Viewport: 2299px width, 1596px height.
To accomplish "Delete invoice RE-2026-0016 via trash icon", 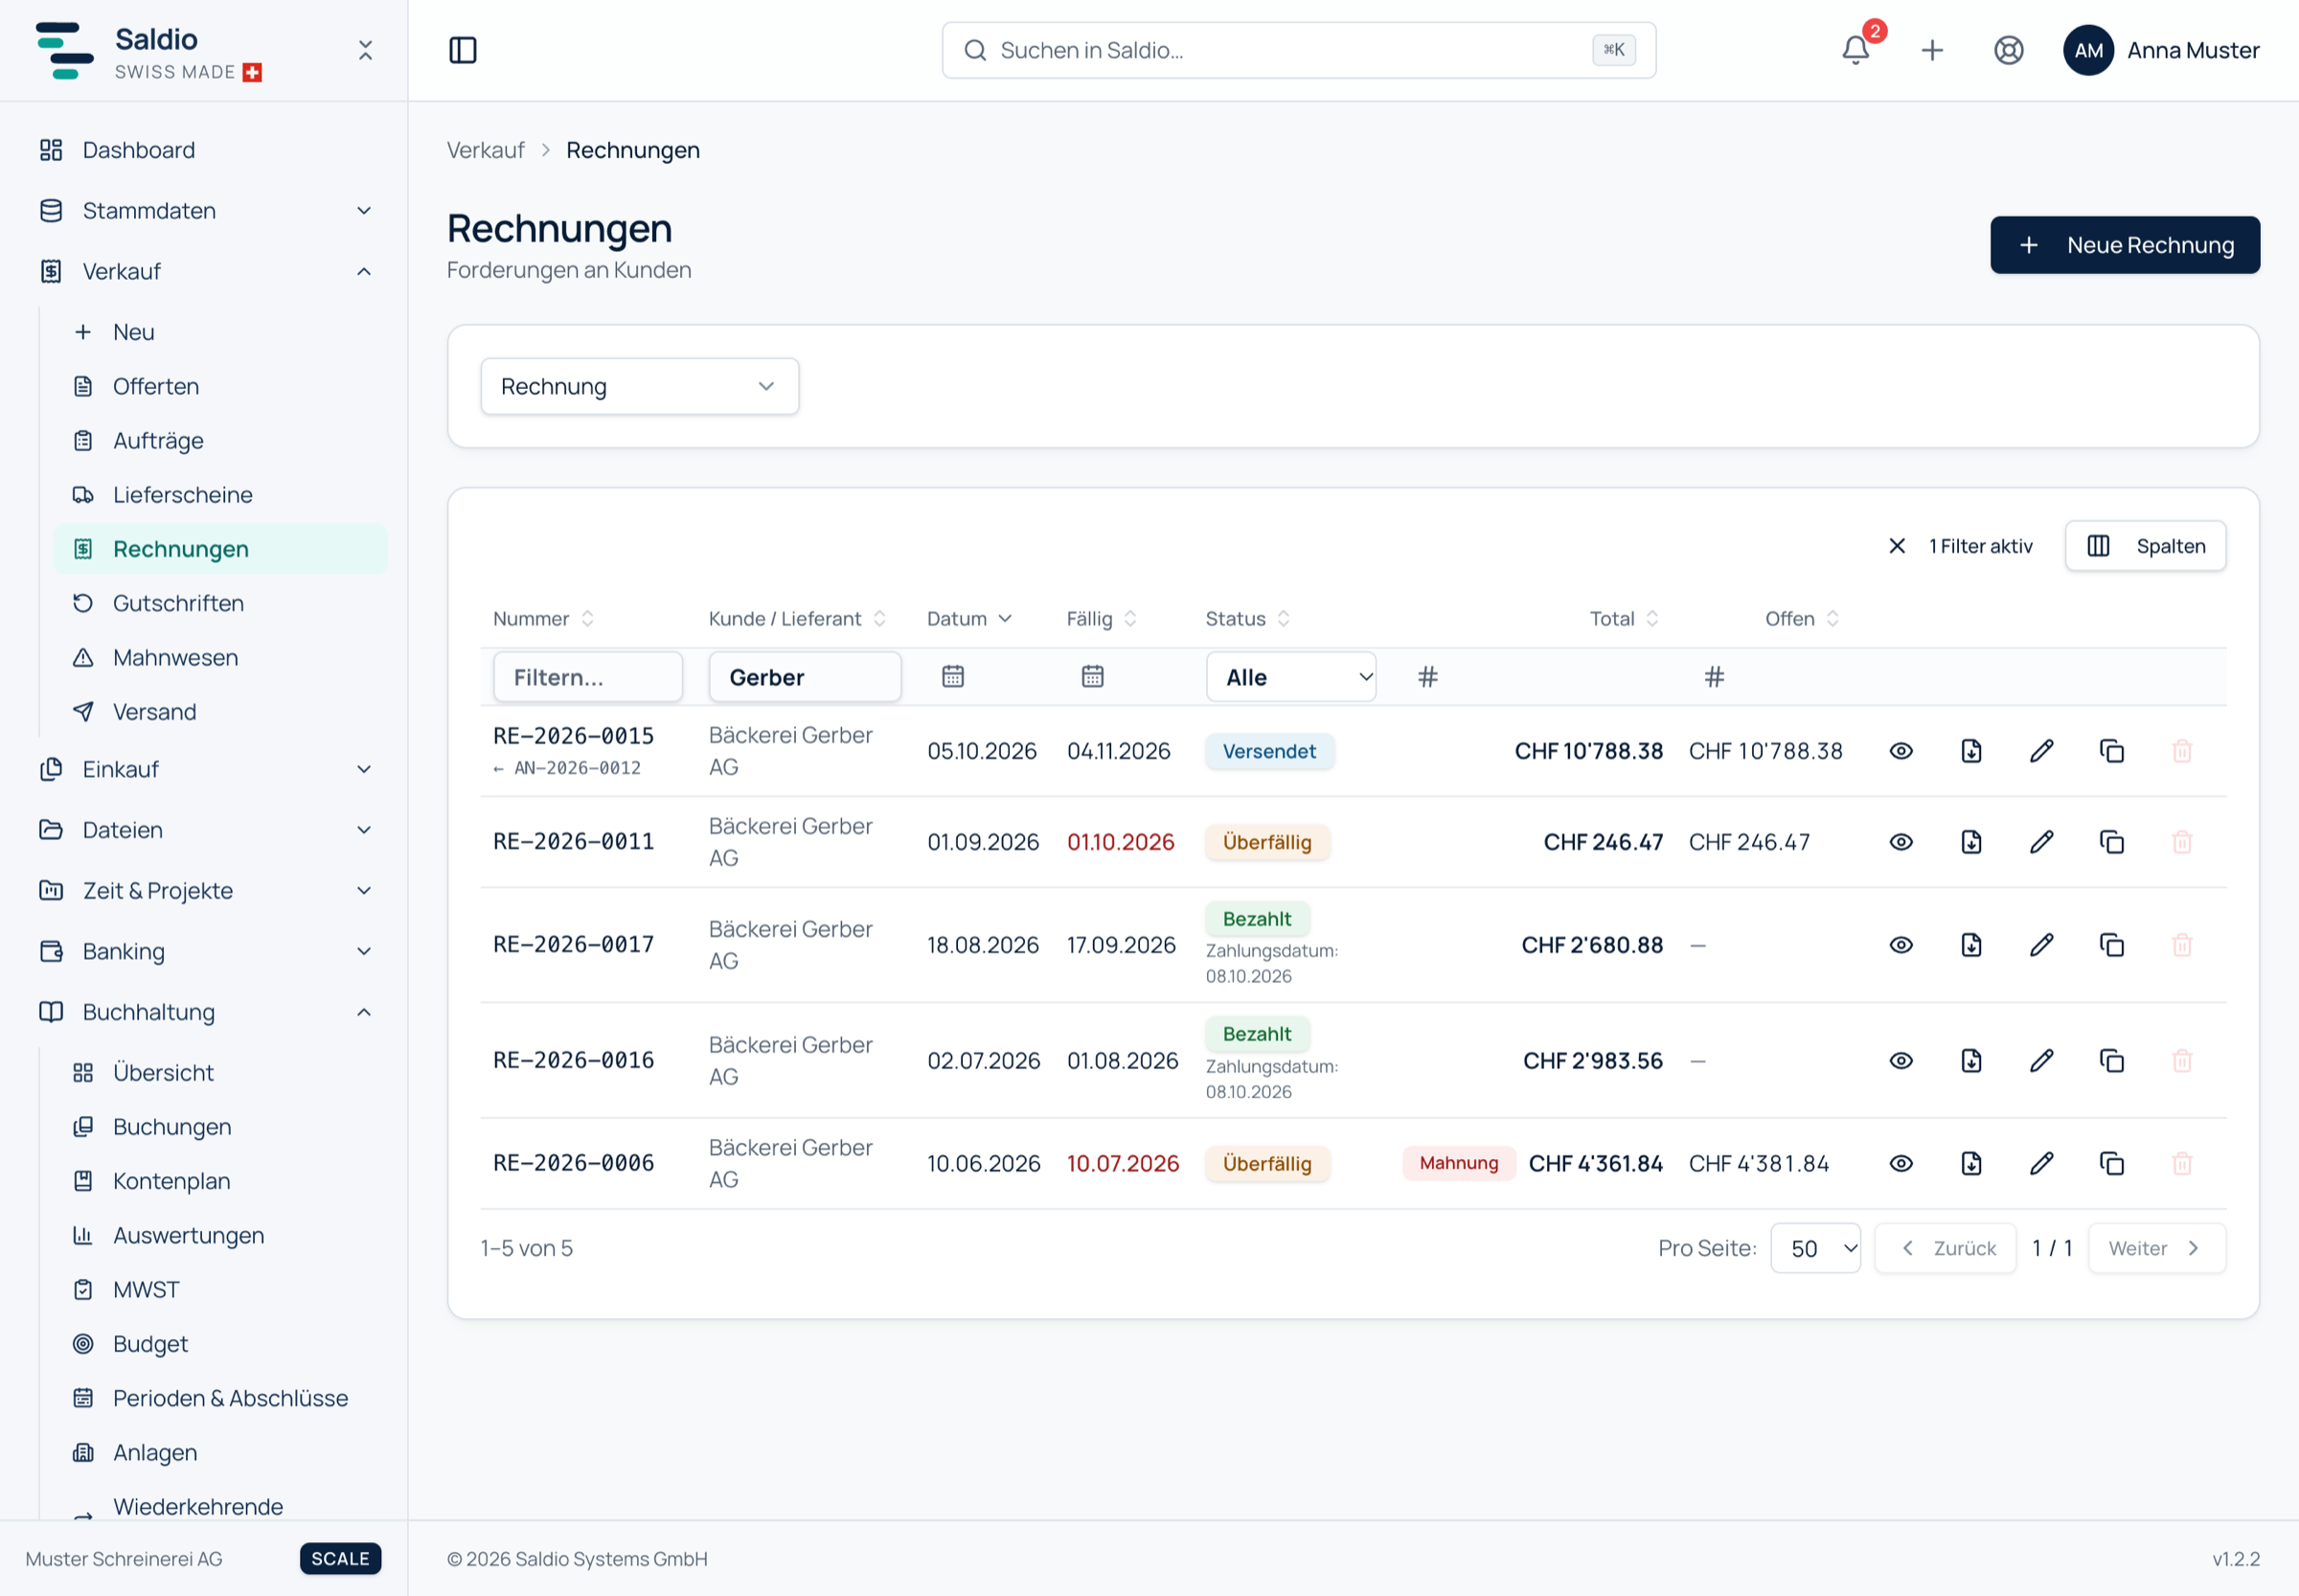I will (x=2182, y=1060).
